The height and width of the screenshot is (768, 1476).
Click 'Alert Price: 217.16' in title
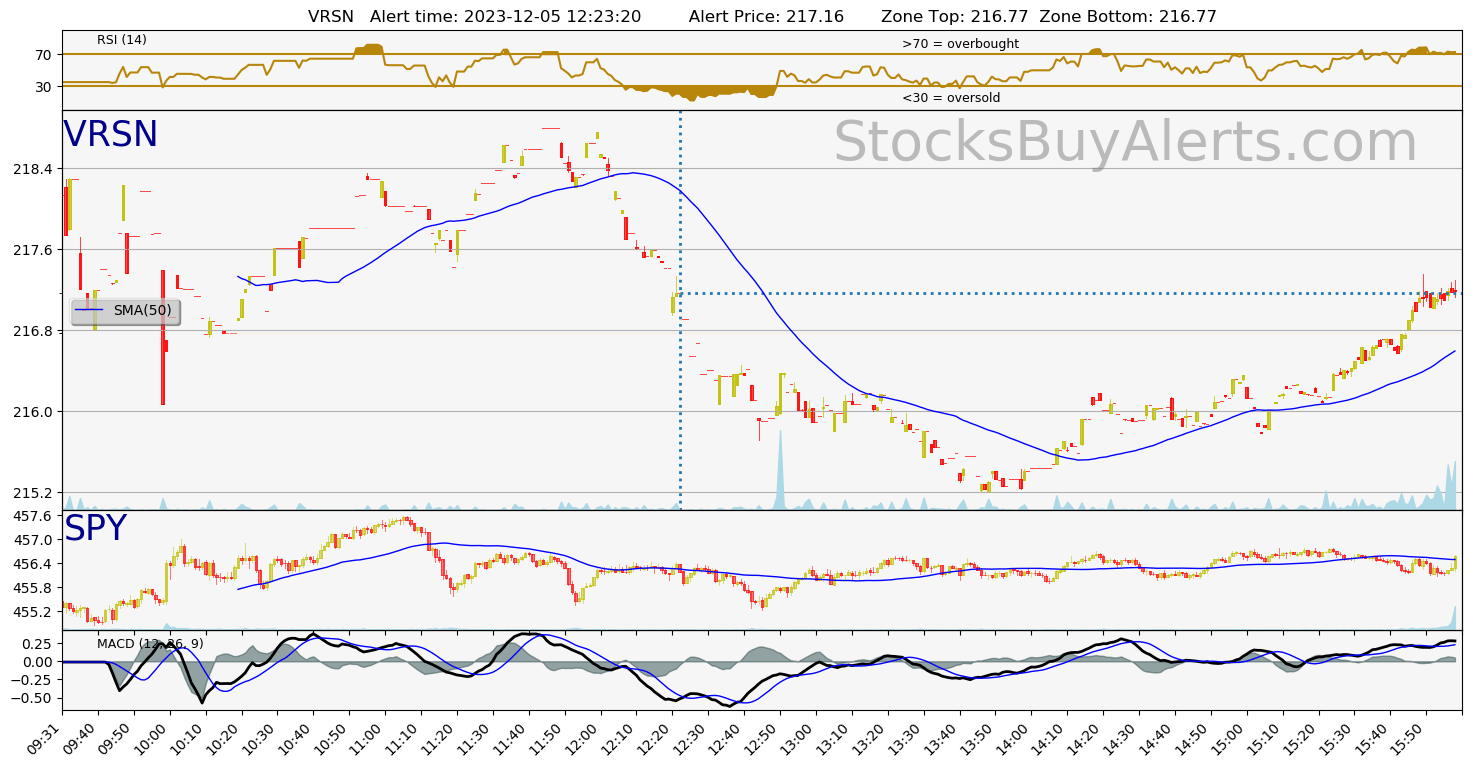pyautogui.click(x=766, y=17)
